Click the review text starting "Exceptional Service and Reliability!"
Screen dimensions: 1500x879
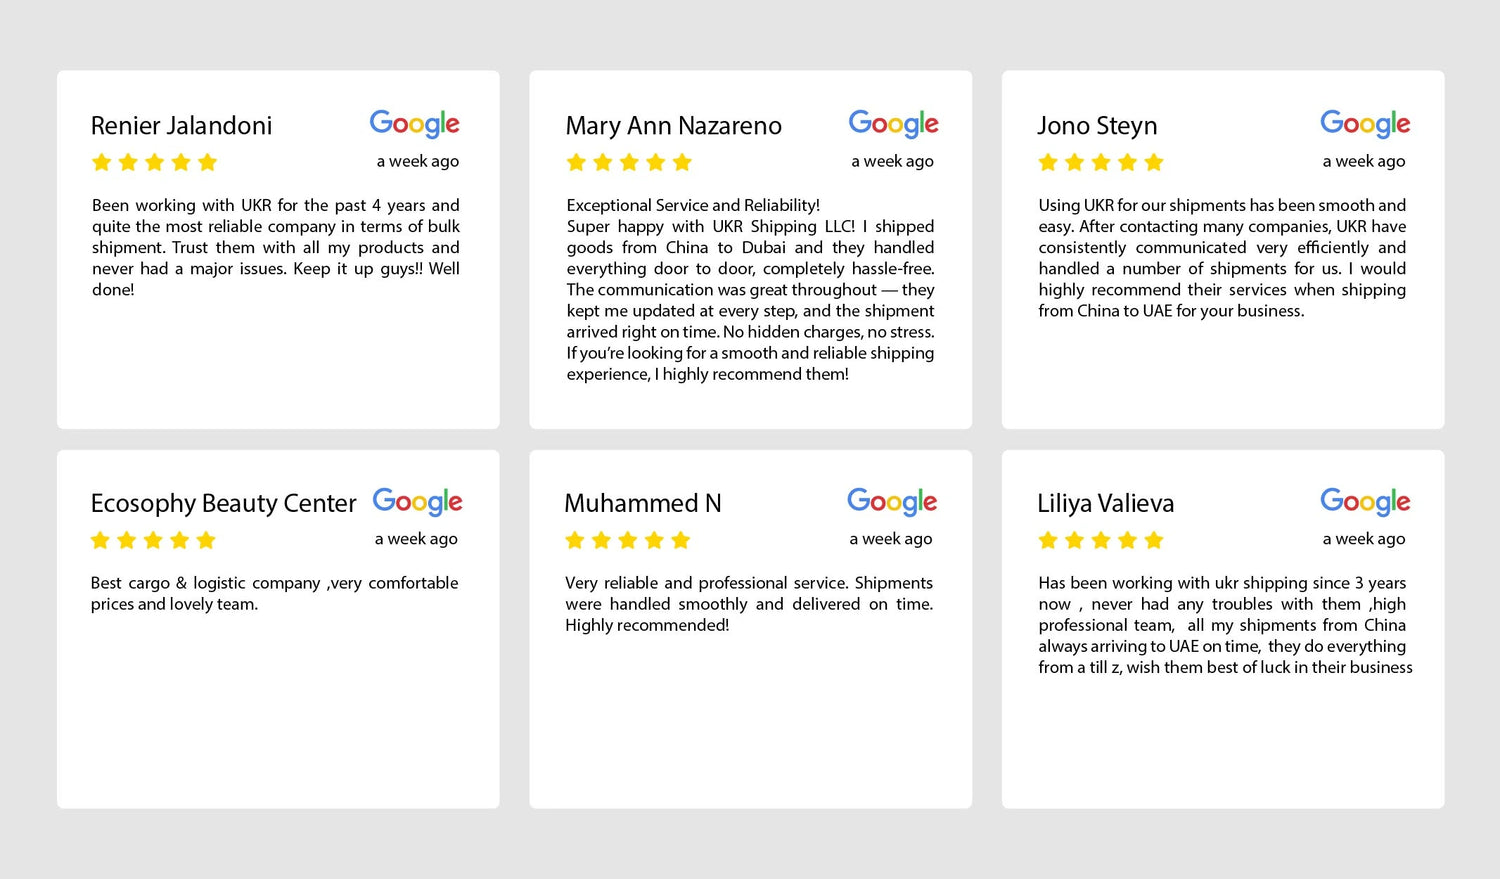[x=750, y=289]
